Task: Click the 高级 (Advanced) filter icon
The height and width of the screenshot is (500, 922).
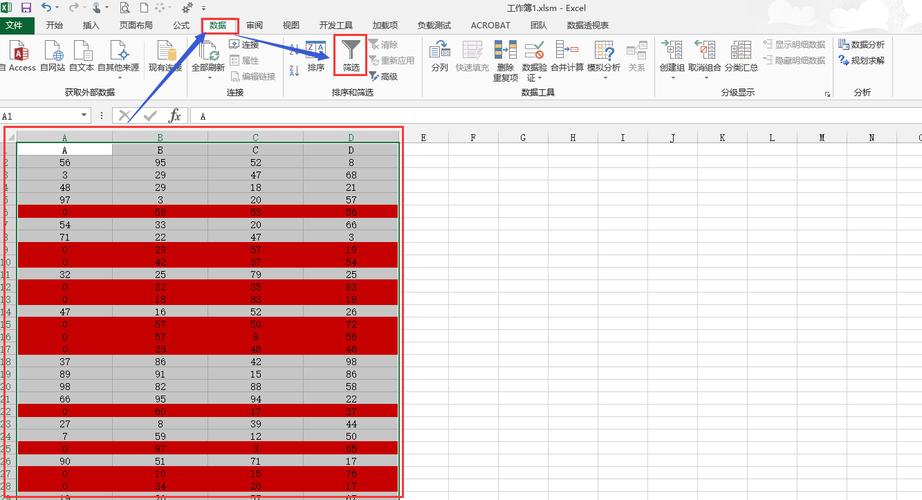Action: [374, 76]
